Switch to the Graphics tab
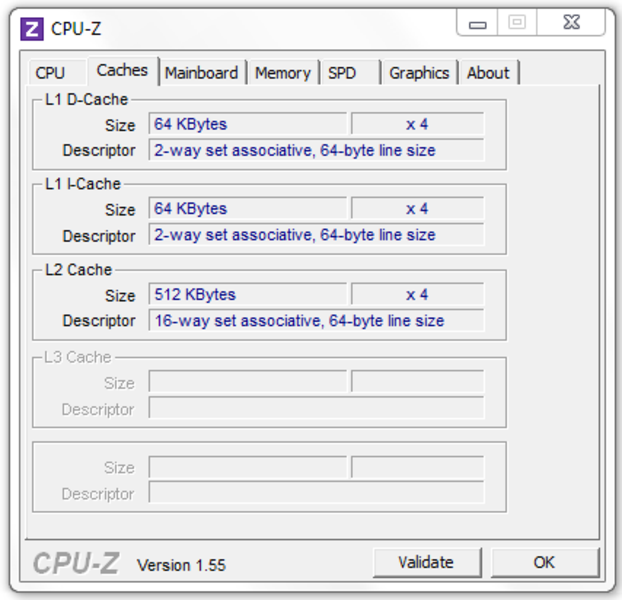Viewport: 622px width, 600px height. pos(419,73)
